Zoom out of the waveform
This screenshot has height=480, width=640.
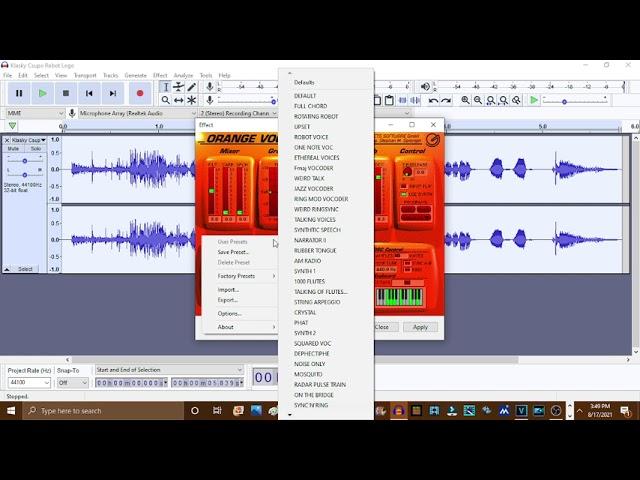pyautogui.click(x=478, y=100)
